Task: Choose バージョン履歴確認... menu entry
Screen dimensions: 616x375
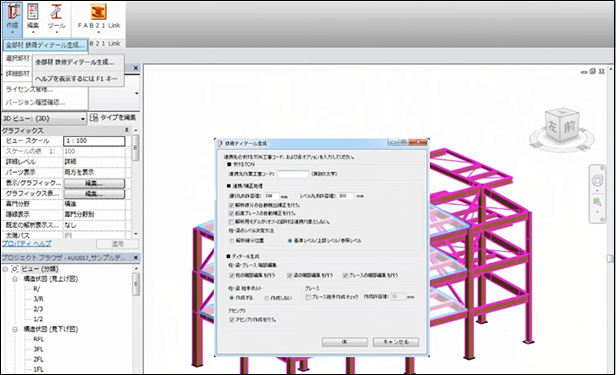Action: 35,102
